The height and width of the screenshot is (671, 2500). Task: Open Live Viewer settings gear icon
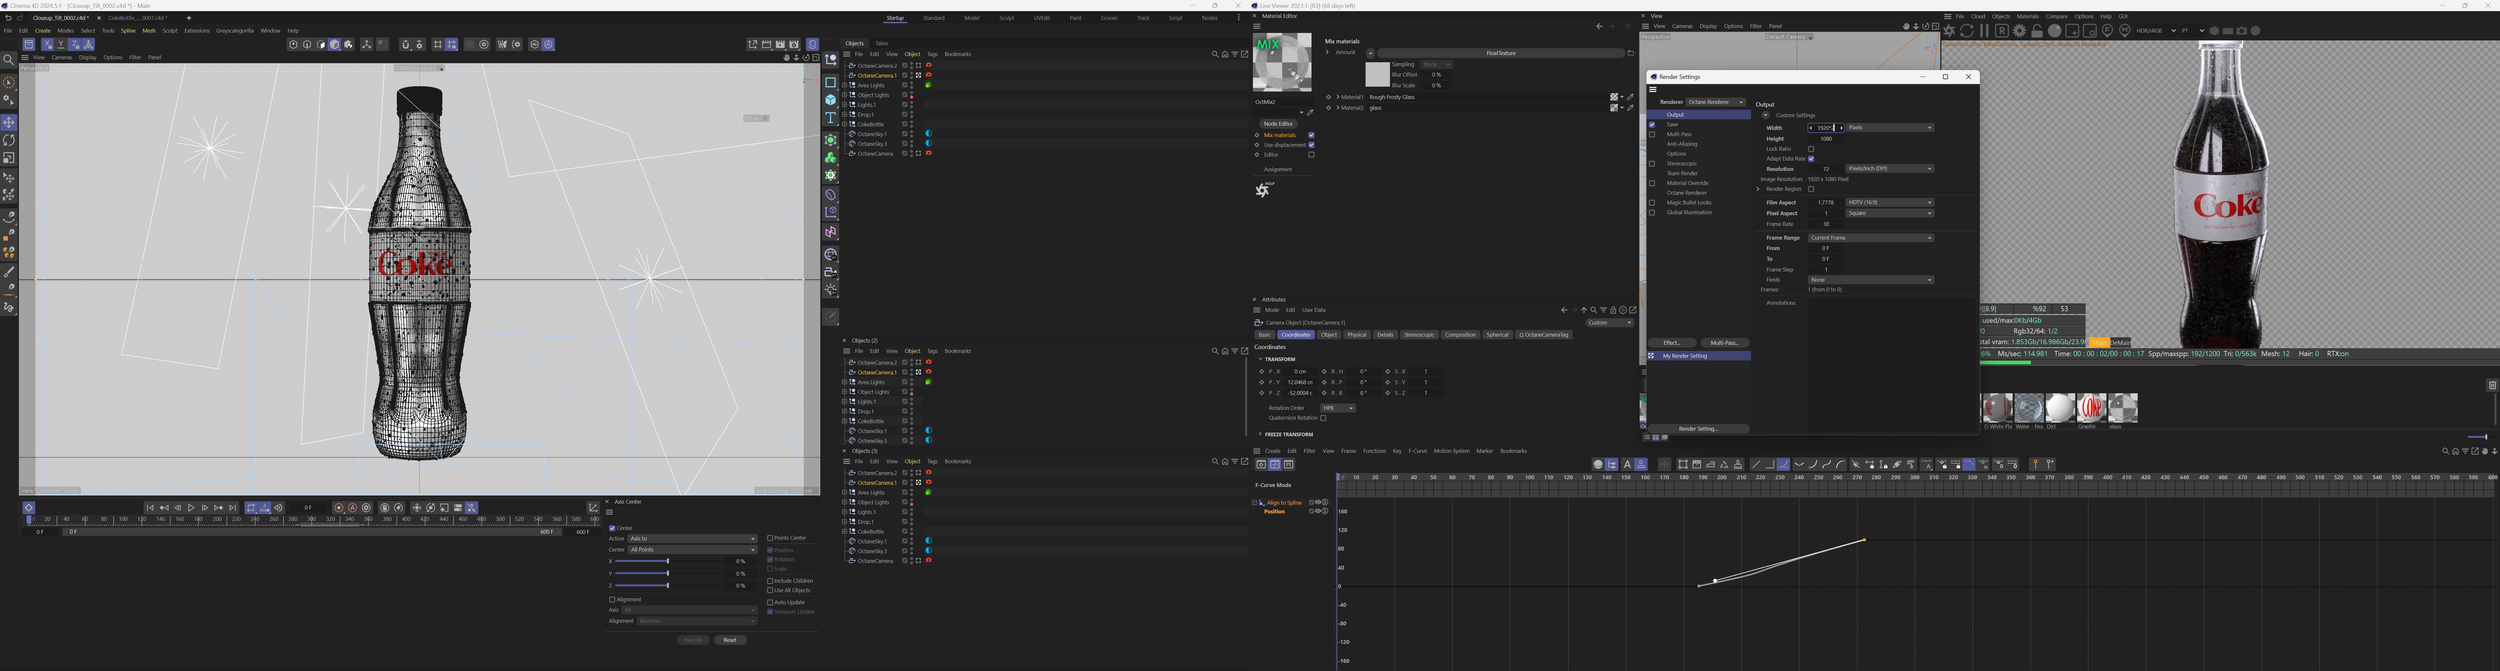pos(2019,31)
